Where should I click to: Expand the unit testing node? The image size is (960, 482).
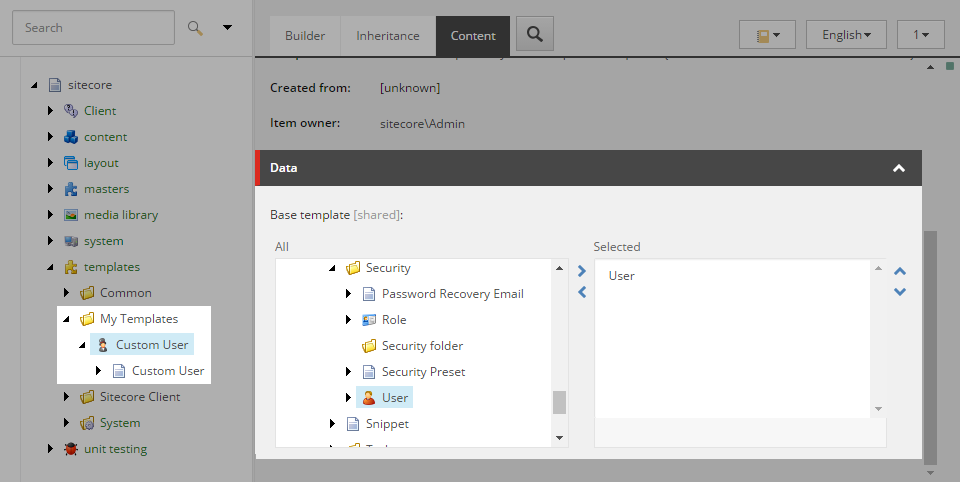click(x=50, y=449)
